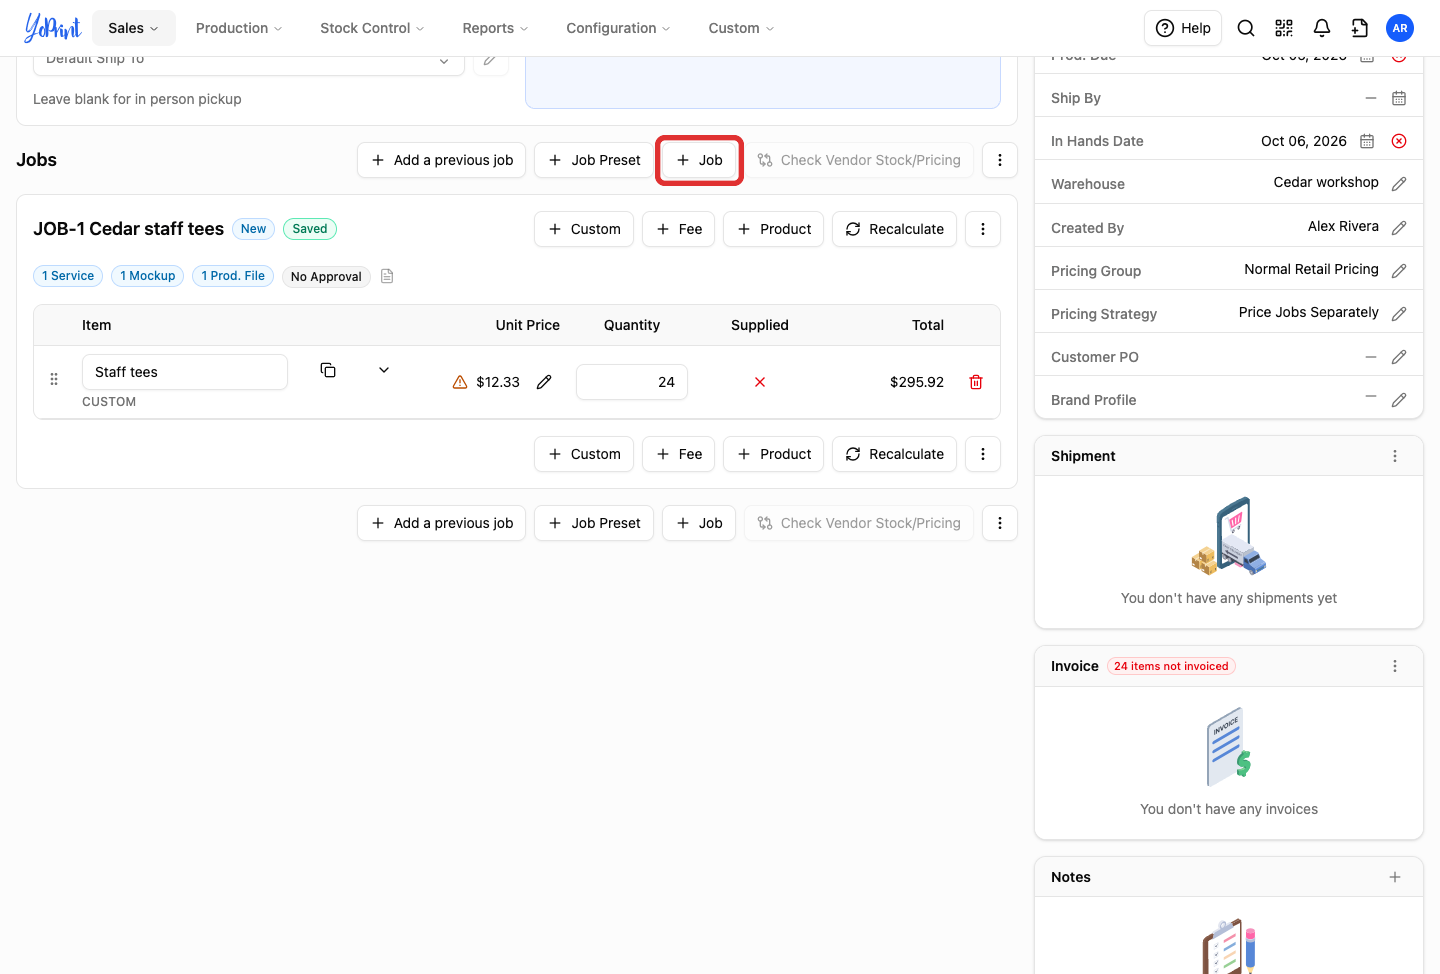The height and width of the screenshot is (974, 1440).
Task: Open the Configuration menu
Action: point(618,28)
